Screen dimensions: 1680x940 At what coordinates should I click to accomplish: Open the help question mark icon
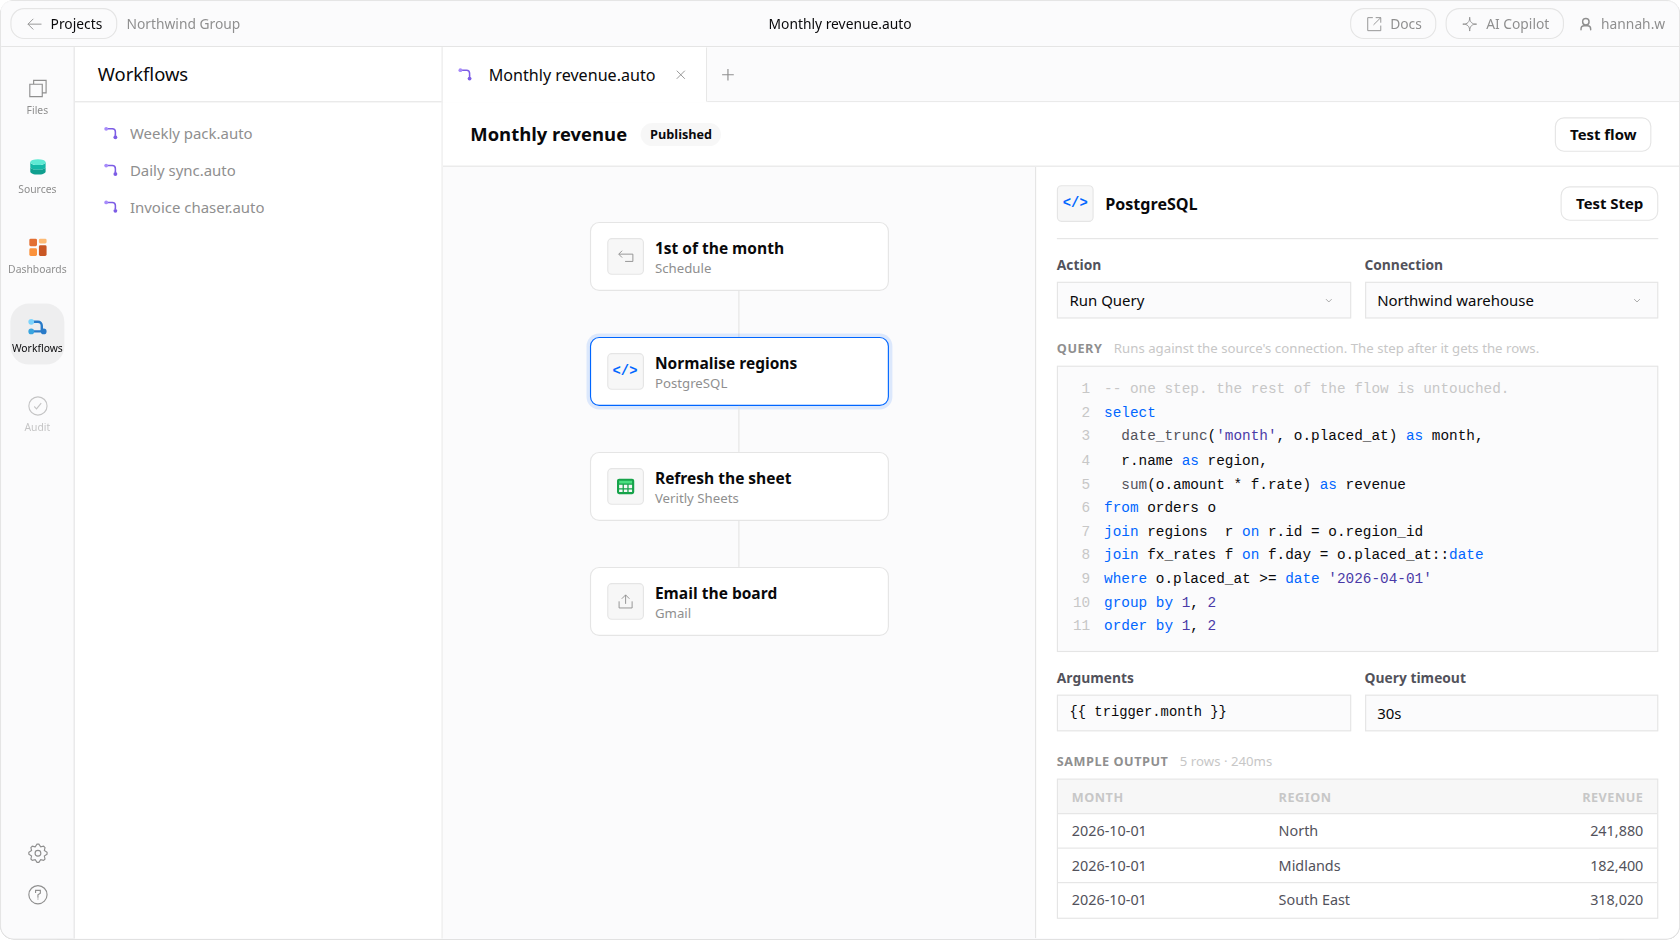click(38, 895)
